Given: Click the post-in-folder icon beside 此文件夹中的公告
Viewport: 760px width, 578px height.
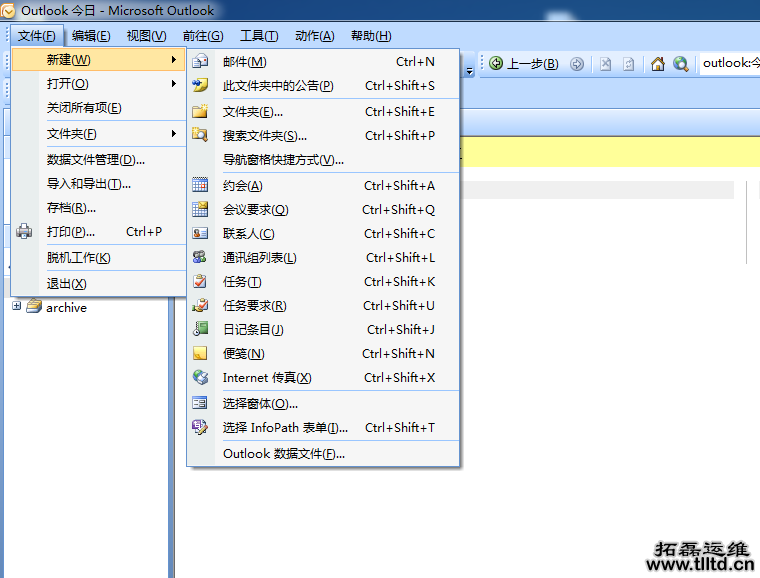Looking at the screenshot, I should coord(200,85).
